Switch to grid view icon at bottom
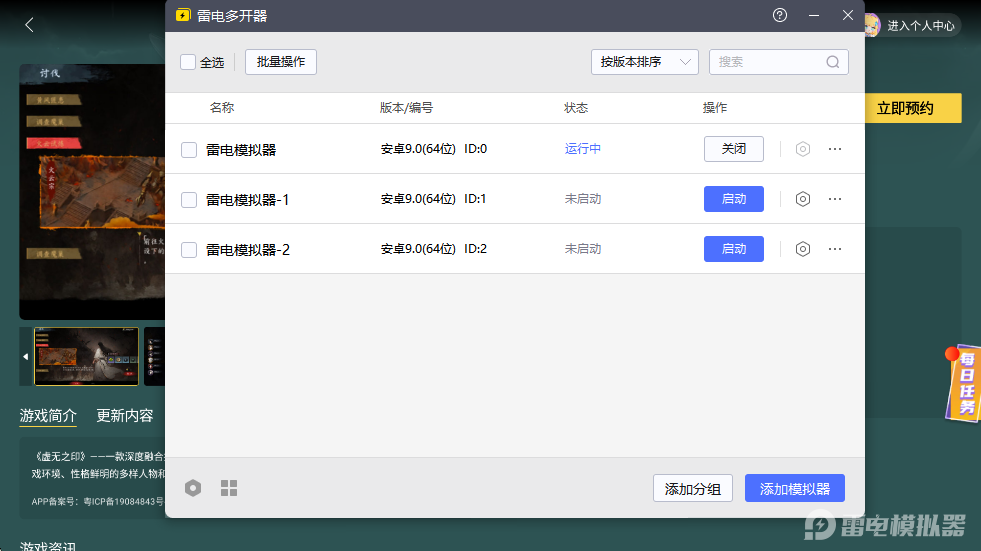The width and height of the screenshot is (981, 551). (x=229, y=488)
